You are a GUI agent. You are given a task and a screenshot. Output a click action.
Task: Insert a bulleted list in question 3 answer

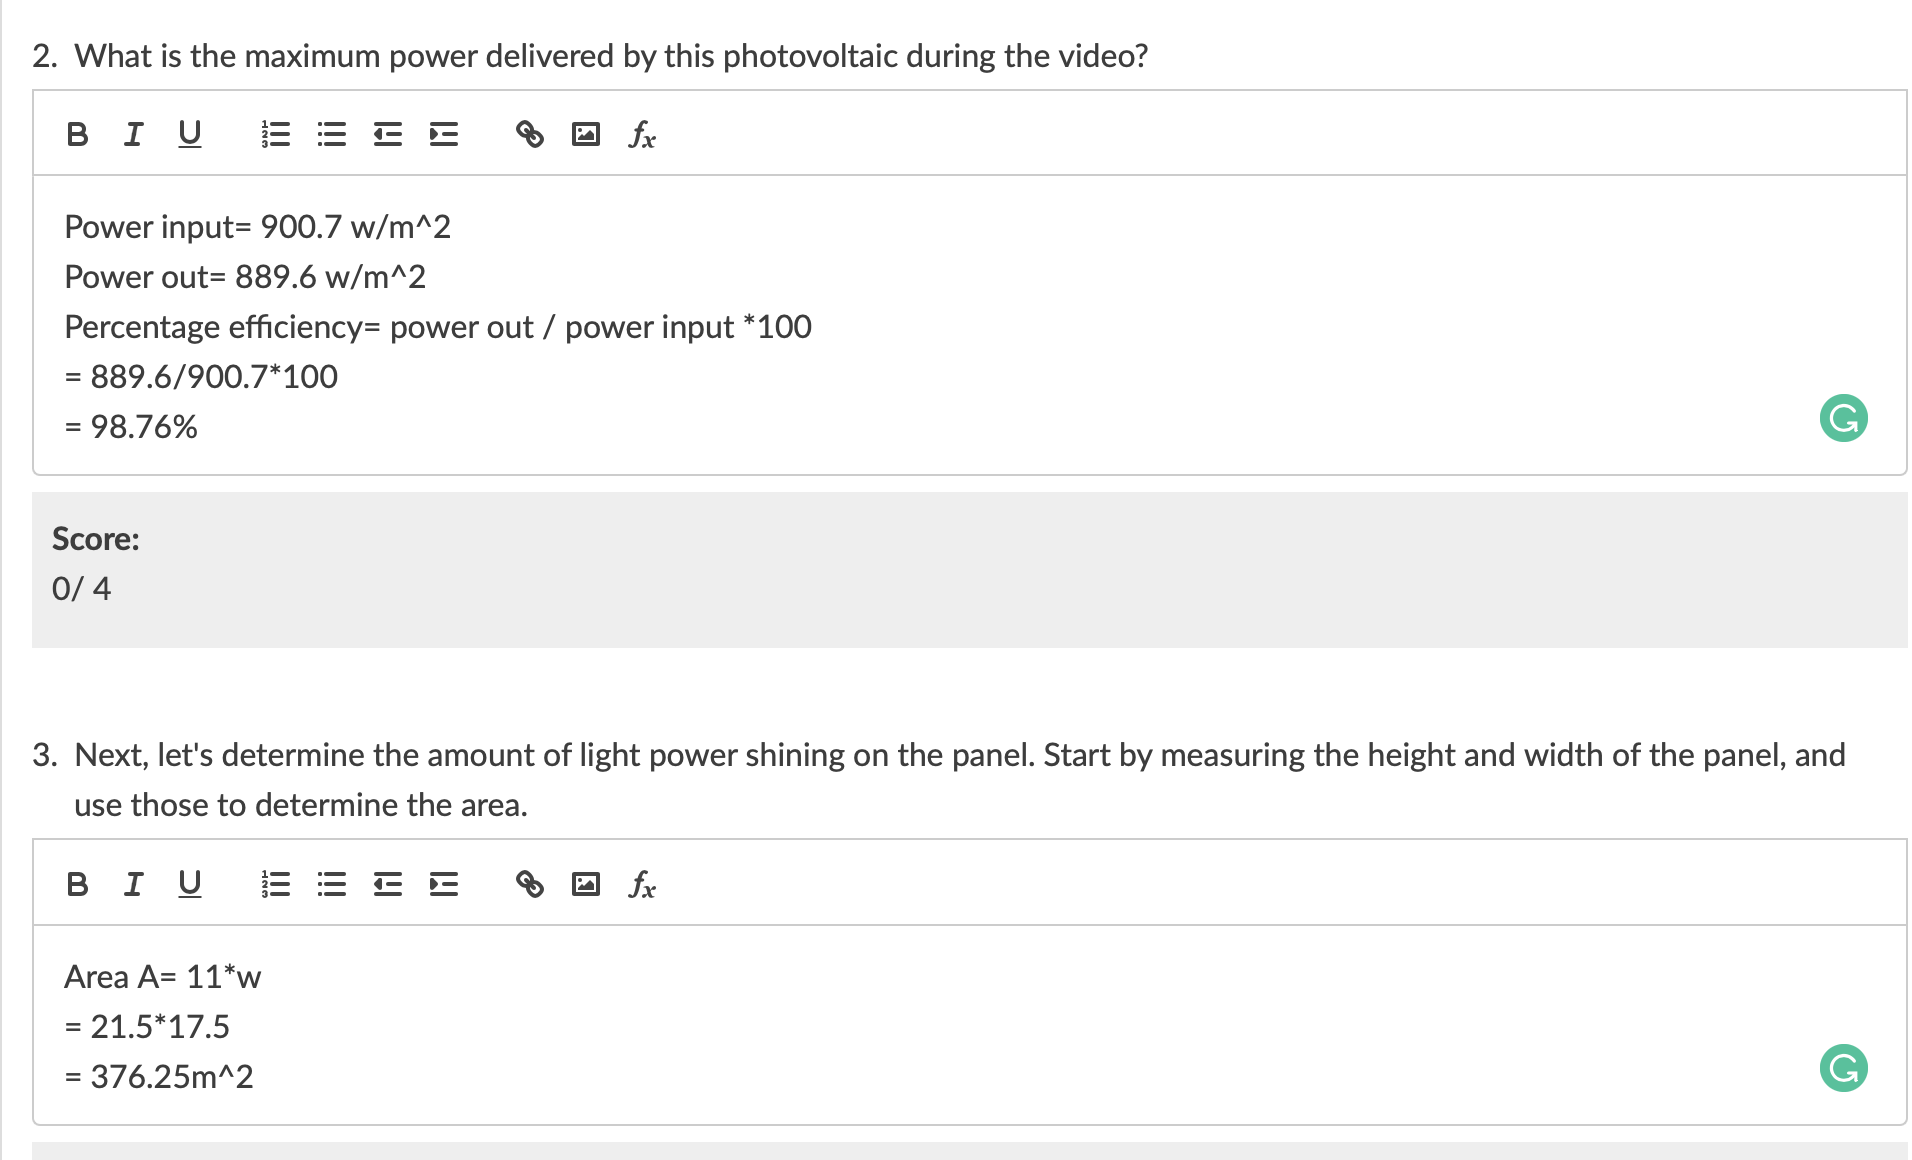tap(331, 883)
